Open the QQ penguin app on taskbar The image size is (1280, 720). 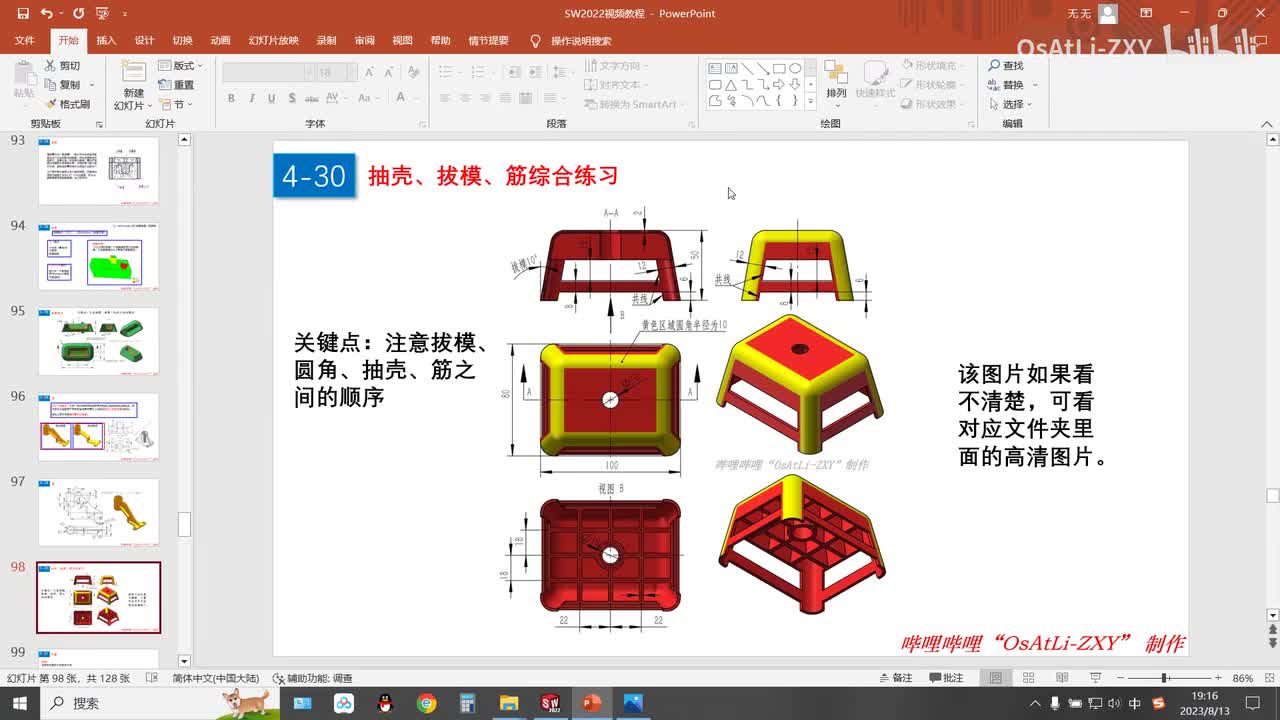coord(386,703)
